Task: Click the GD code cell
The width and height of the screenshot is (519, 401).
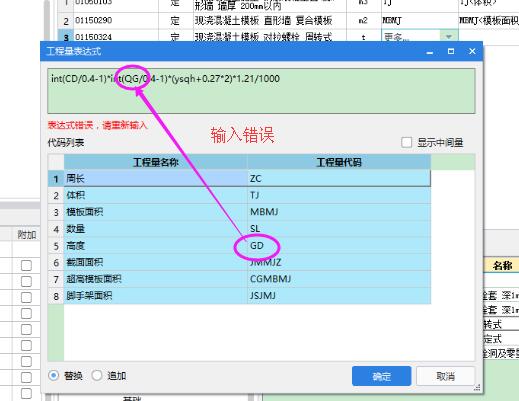Action: pos(339,246)
